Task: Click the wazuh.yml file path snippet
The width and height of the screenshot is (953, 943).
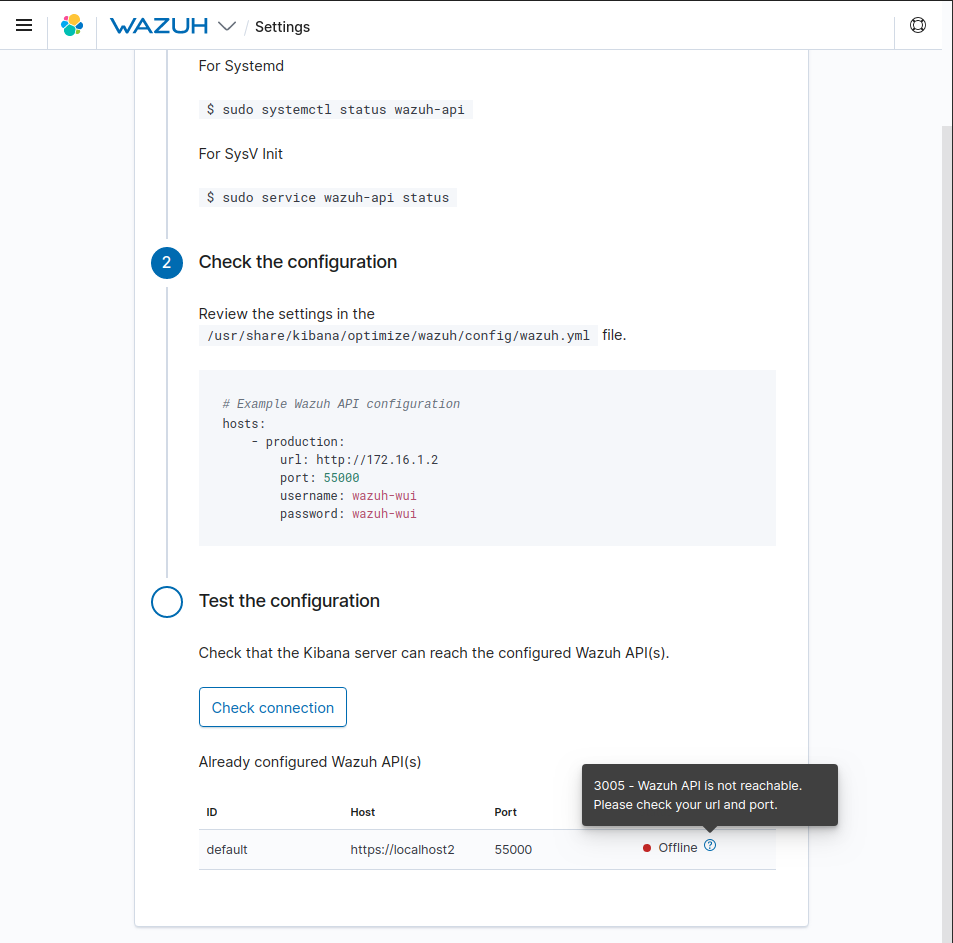Action: tap(397, 335)
